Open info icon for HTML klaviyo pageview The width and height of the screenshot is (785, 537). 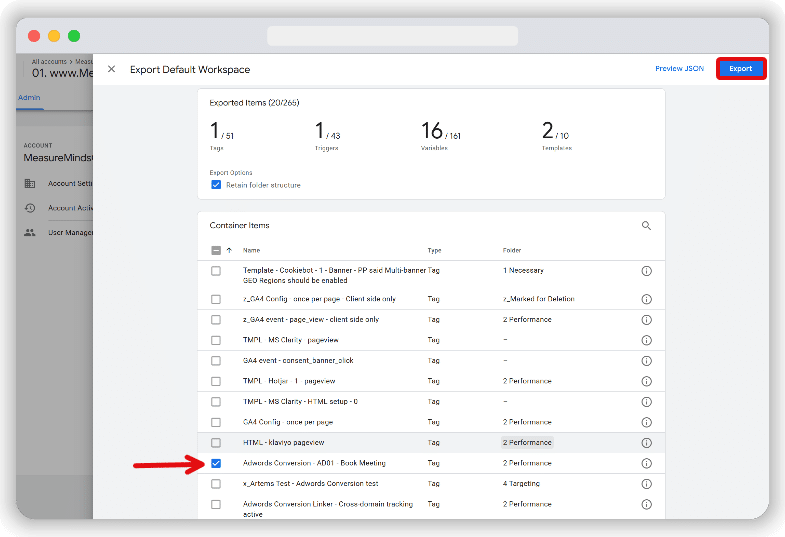pyautogui.click(x=646, y=443)
